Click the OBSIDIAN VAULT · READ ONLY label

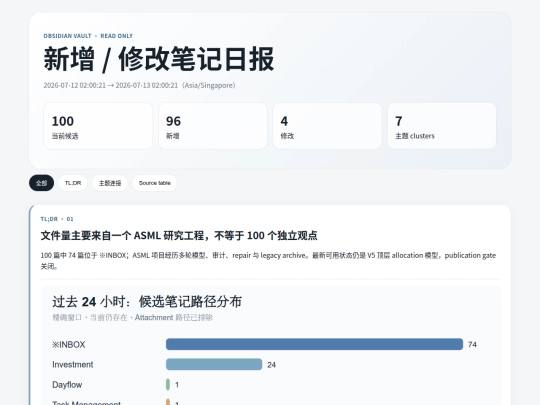tap(88, 36)
